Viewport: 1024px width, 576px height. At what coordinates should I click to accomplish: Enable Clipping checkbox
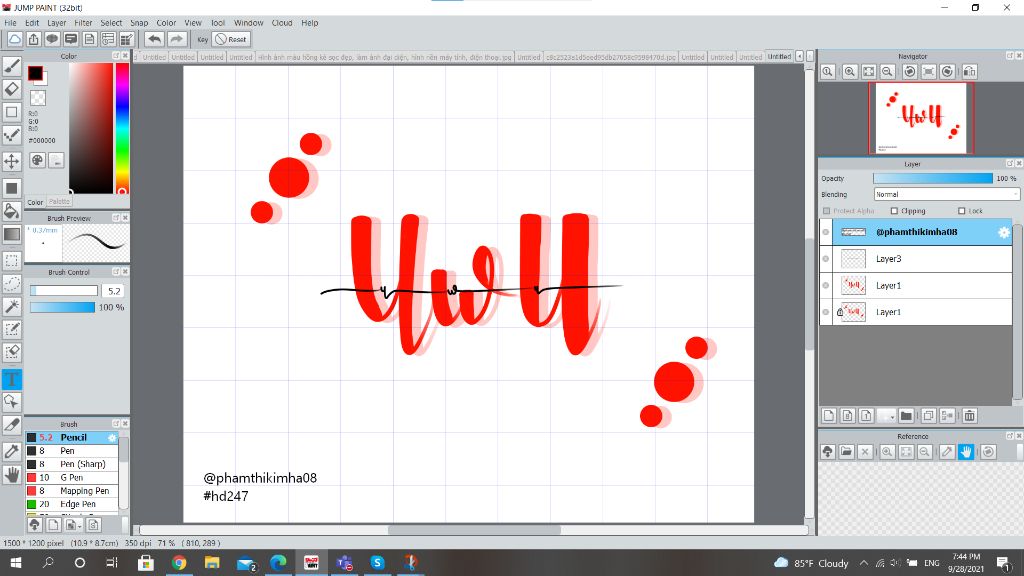894,211
